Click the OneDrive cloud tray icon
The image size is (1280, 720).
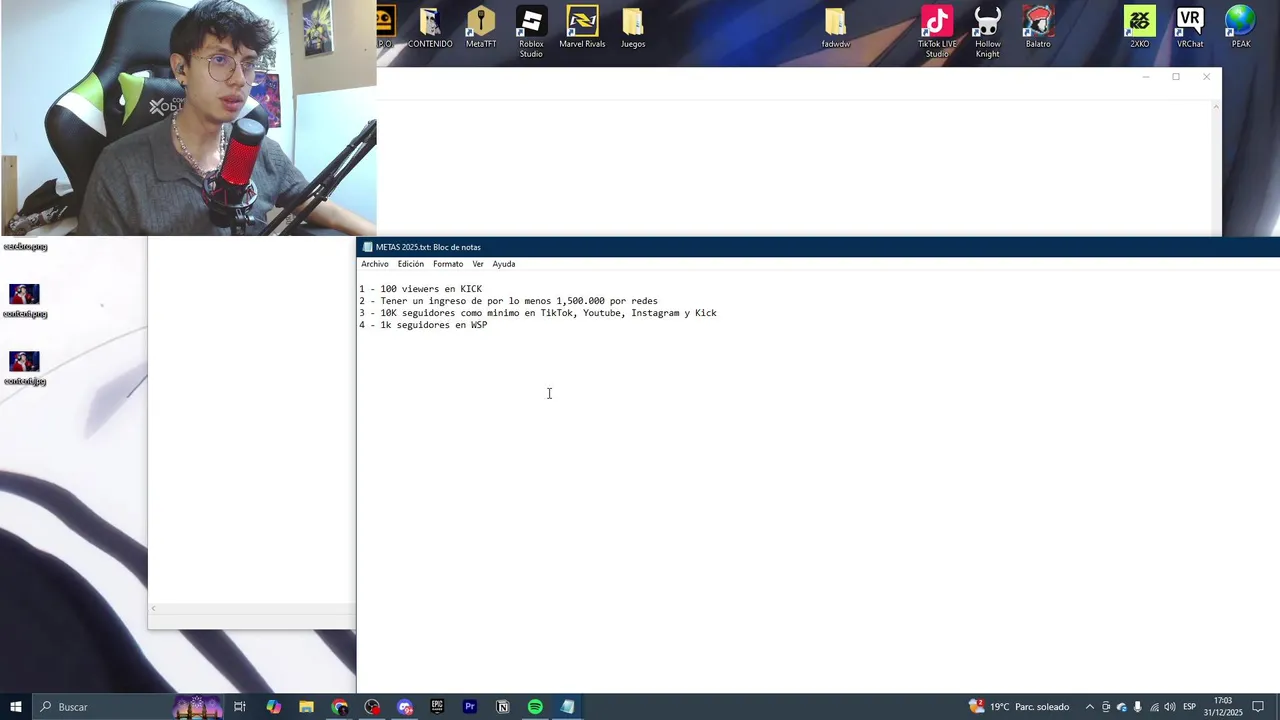tap(1121, 707)
